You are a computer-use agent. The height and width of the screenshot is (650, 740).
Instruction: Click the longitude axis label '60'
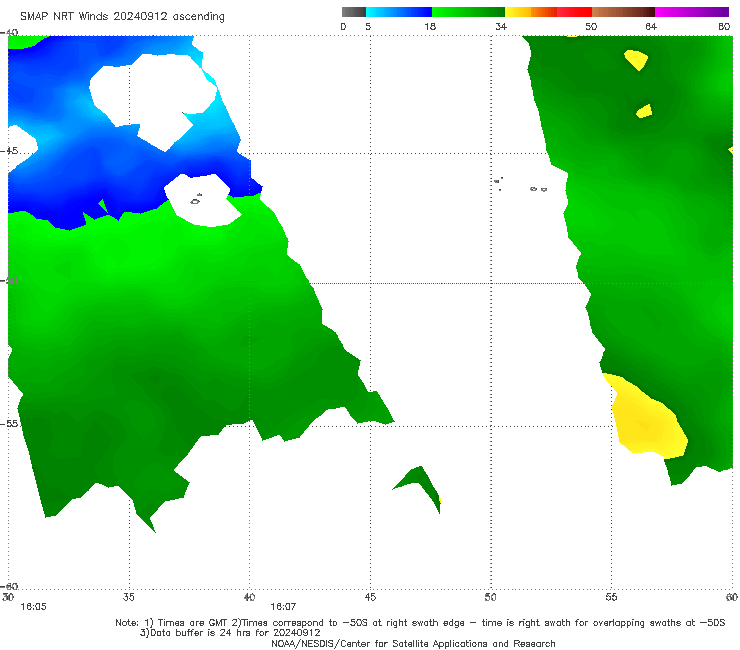tap(732, 597)
